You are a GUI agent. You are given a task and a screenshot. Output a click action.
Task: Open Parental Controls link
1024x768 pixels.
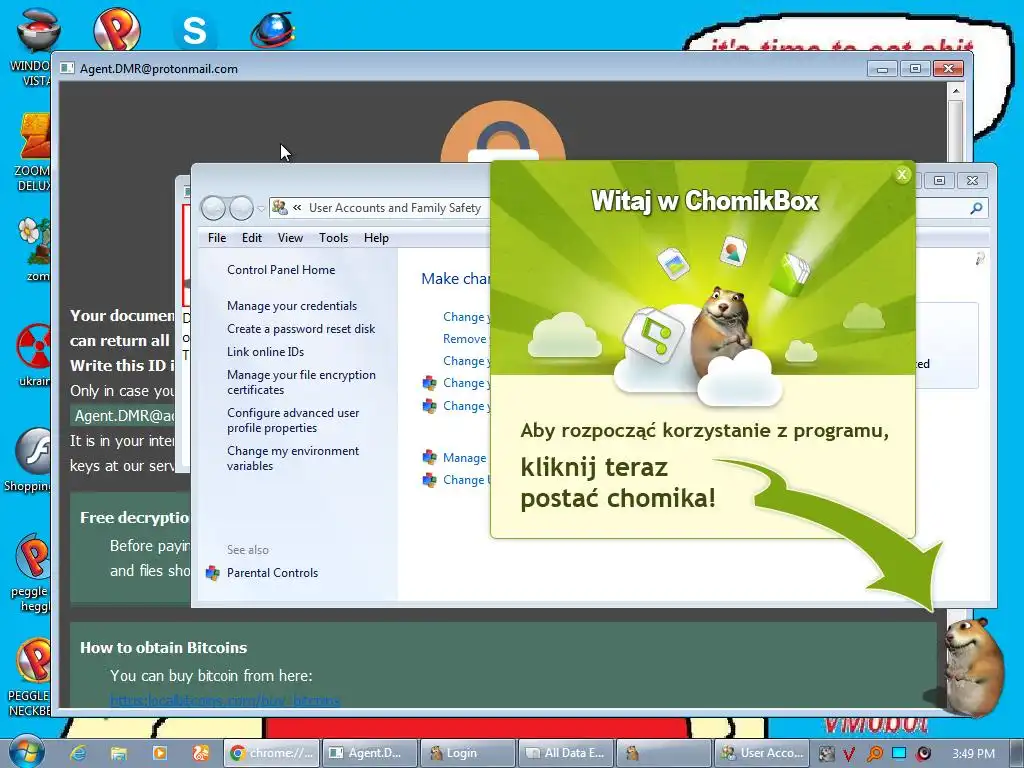(272, 573)
